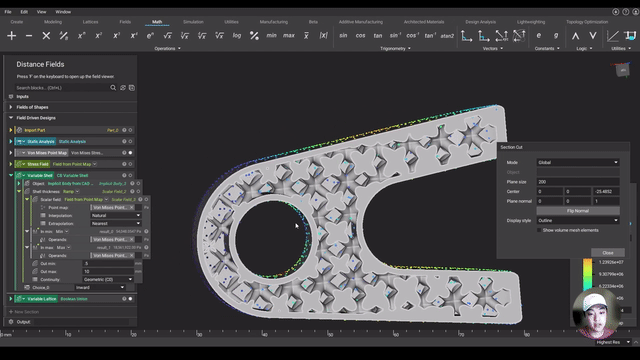
Task: Click the Flip Normal button
Action: click(578, 211)
